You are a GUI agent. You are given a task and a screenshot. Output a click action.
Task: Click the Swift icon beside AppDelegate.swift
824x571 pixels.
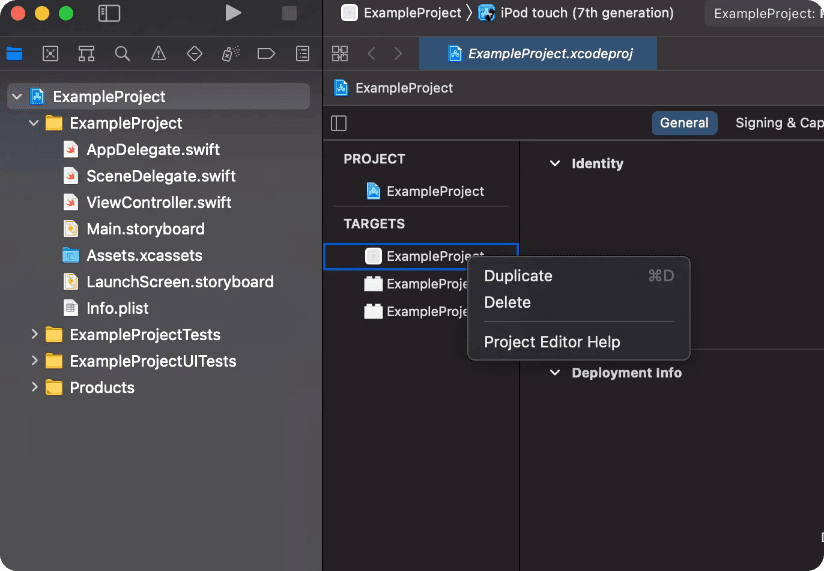71,150
